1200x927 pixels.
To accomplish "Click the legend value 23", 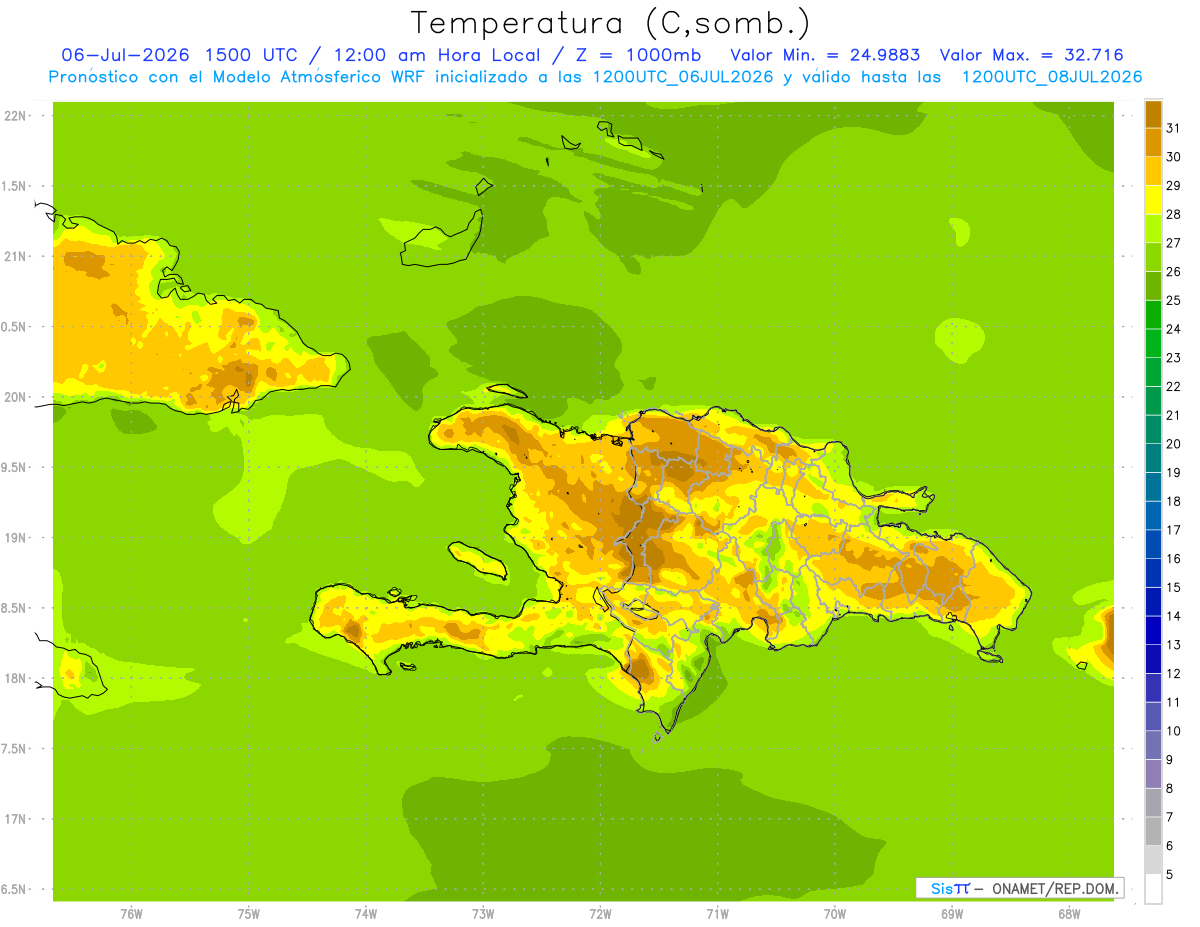I will tap(1173, 358).
